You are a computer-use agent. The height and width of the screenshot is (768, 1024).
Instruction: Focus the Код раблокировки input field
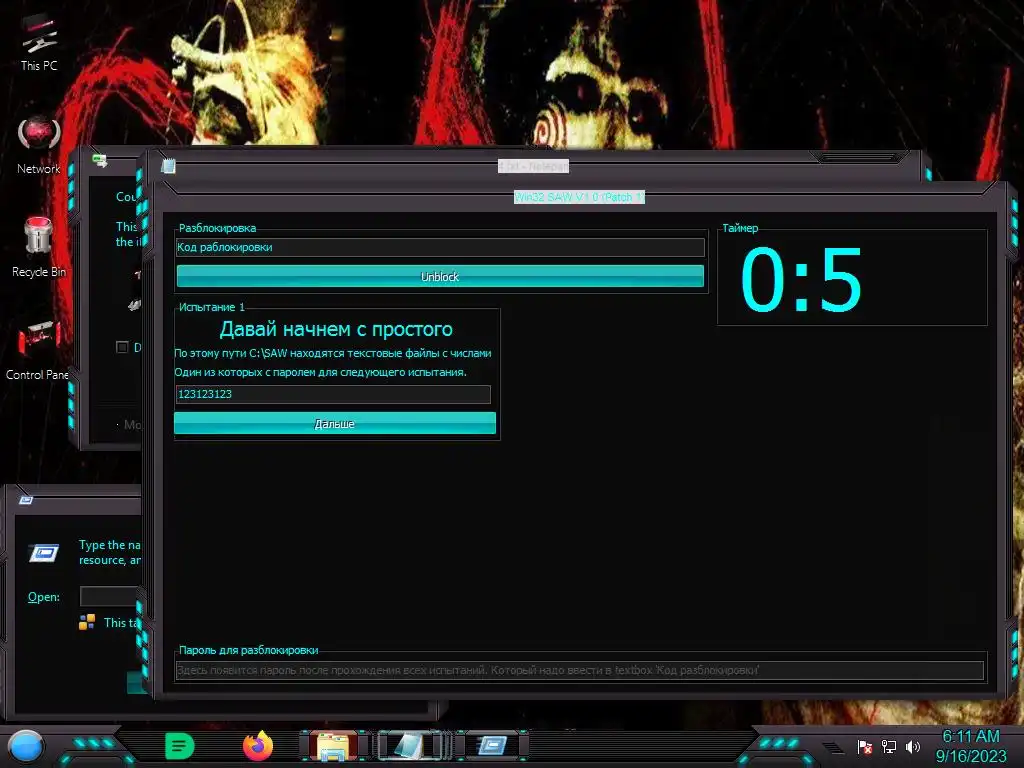point(440,248)
